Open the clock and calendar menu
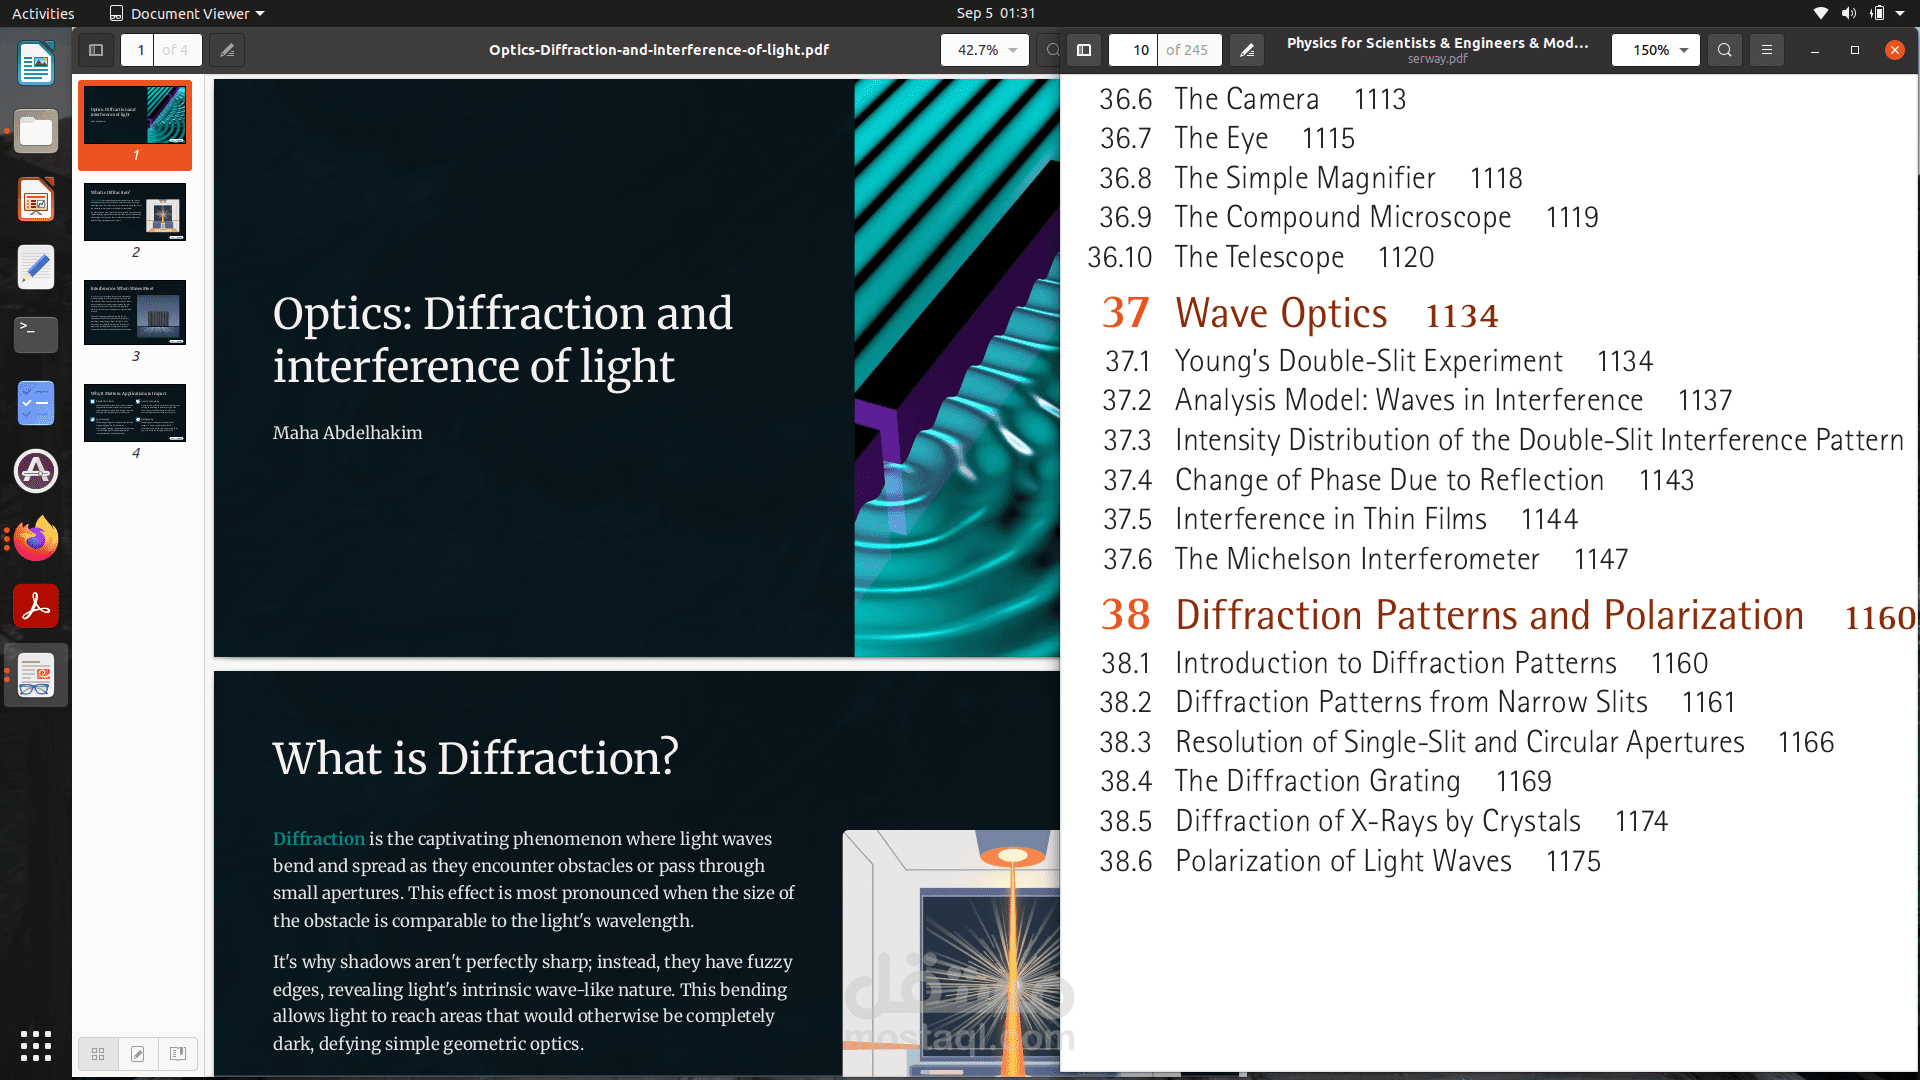Screen dimensions: 1920x1080 pos(995,13)
